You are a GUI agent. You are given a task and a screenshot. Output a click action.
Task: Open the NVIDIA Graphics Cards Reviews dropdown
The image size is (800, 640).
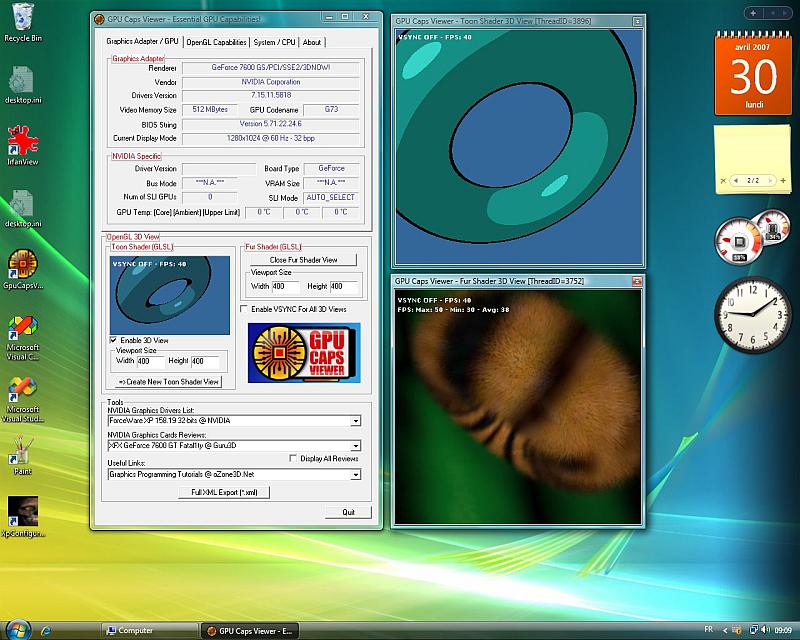356,446
